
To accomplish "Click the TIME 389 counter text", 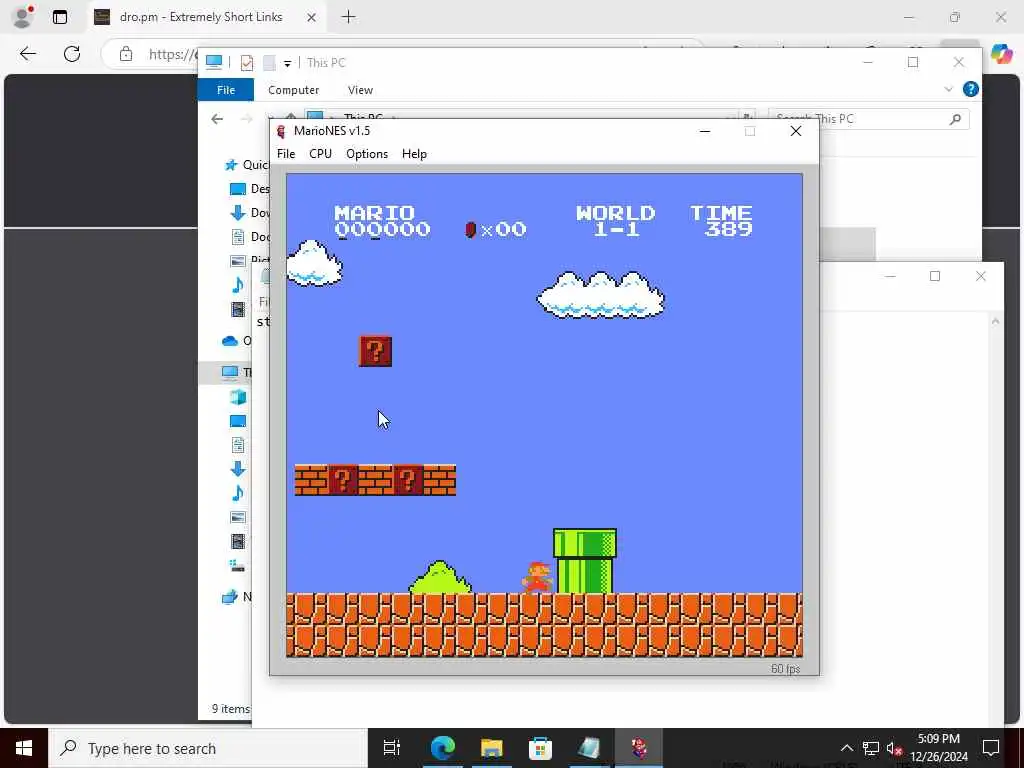I will [722, 221].
